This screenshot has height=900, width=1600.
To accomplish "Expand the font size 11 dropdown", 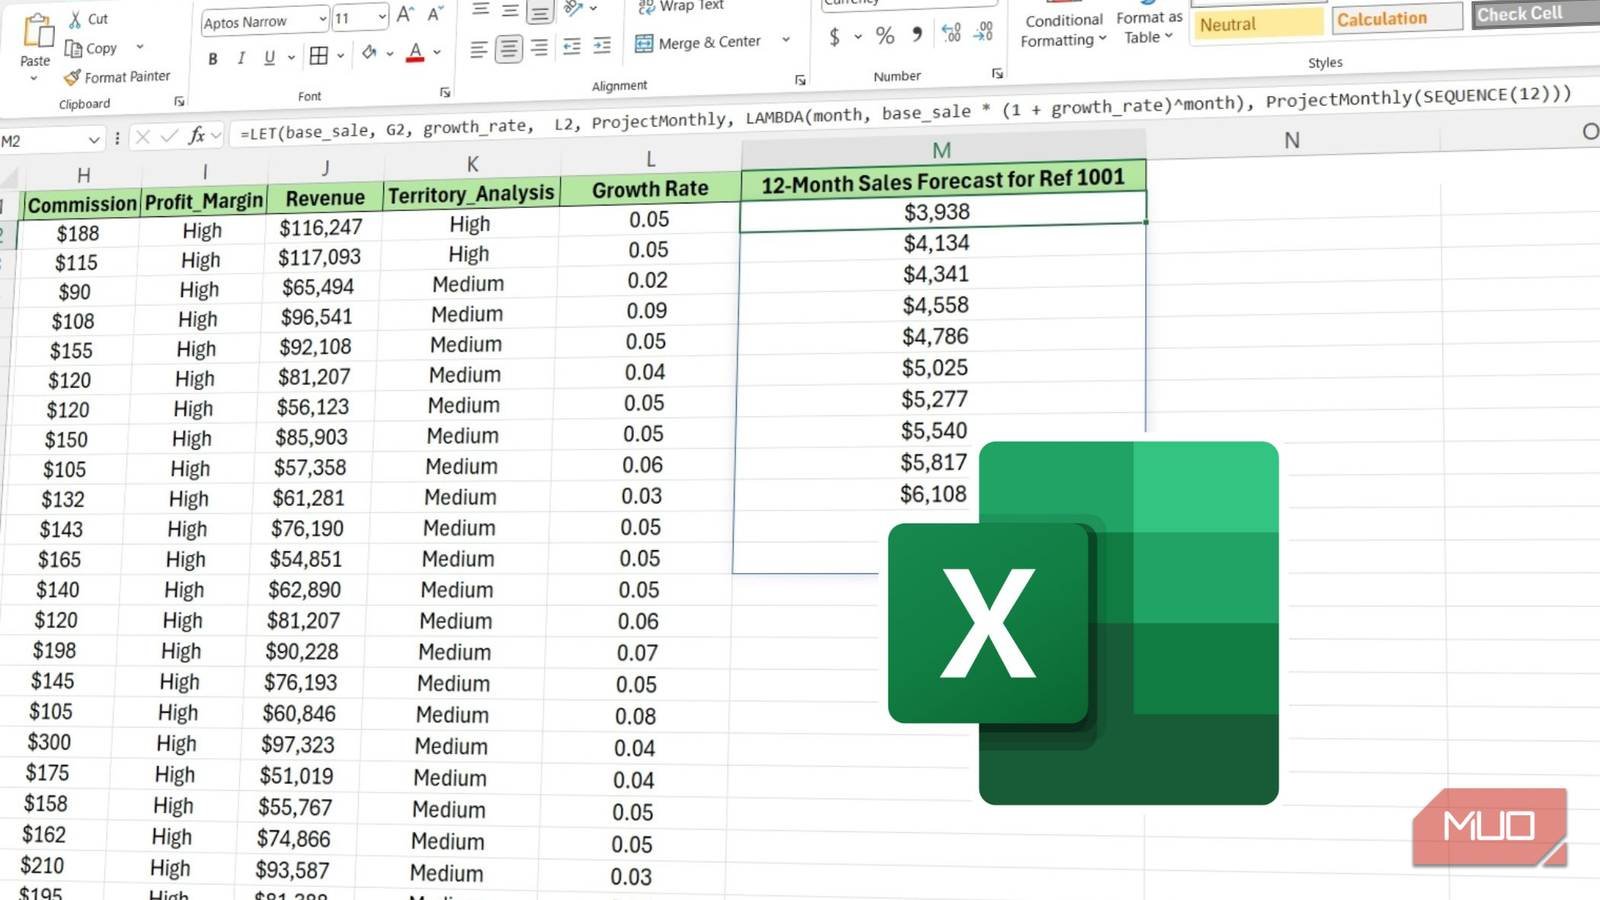I will coord(382,17).
